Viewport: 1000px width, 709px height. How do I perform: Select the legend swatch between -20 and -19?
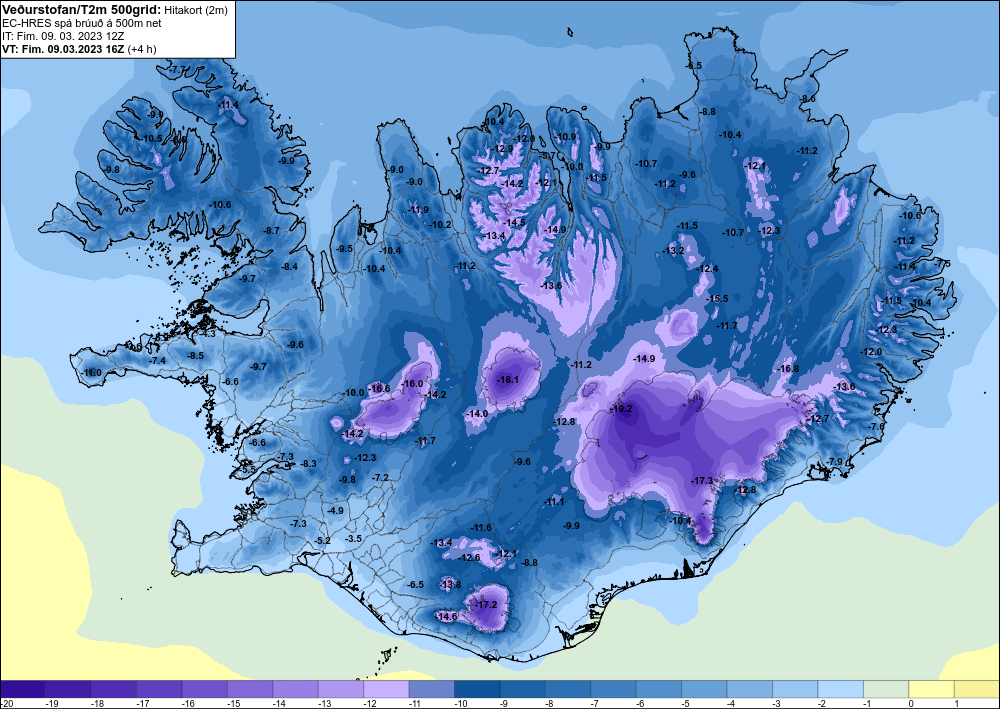pos(23,689)
